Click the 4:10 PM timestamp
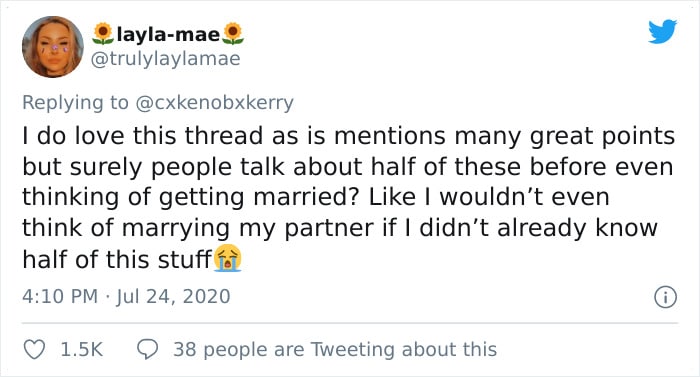700x377 pixels. [x=60, y=297]
